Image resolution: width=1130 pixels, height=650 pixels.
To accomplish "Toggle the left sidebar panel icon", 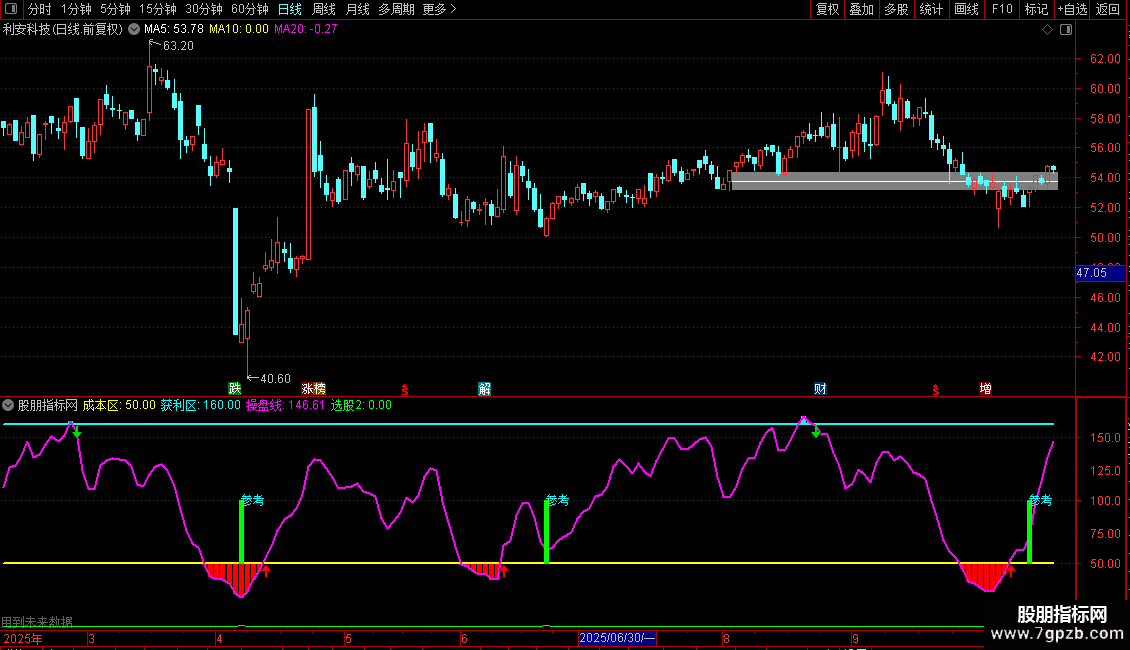I will 10,9.
